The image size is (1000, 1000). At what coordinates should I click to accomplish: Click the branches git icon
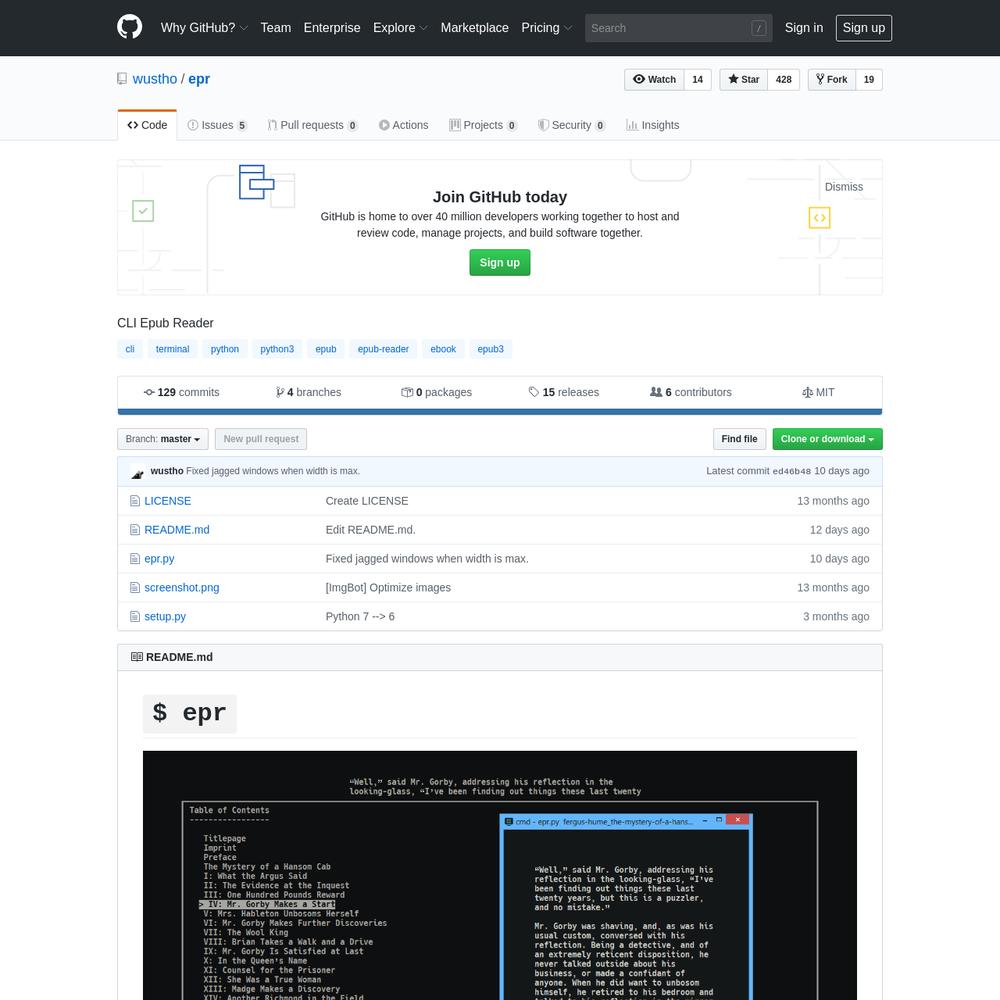279,392
